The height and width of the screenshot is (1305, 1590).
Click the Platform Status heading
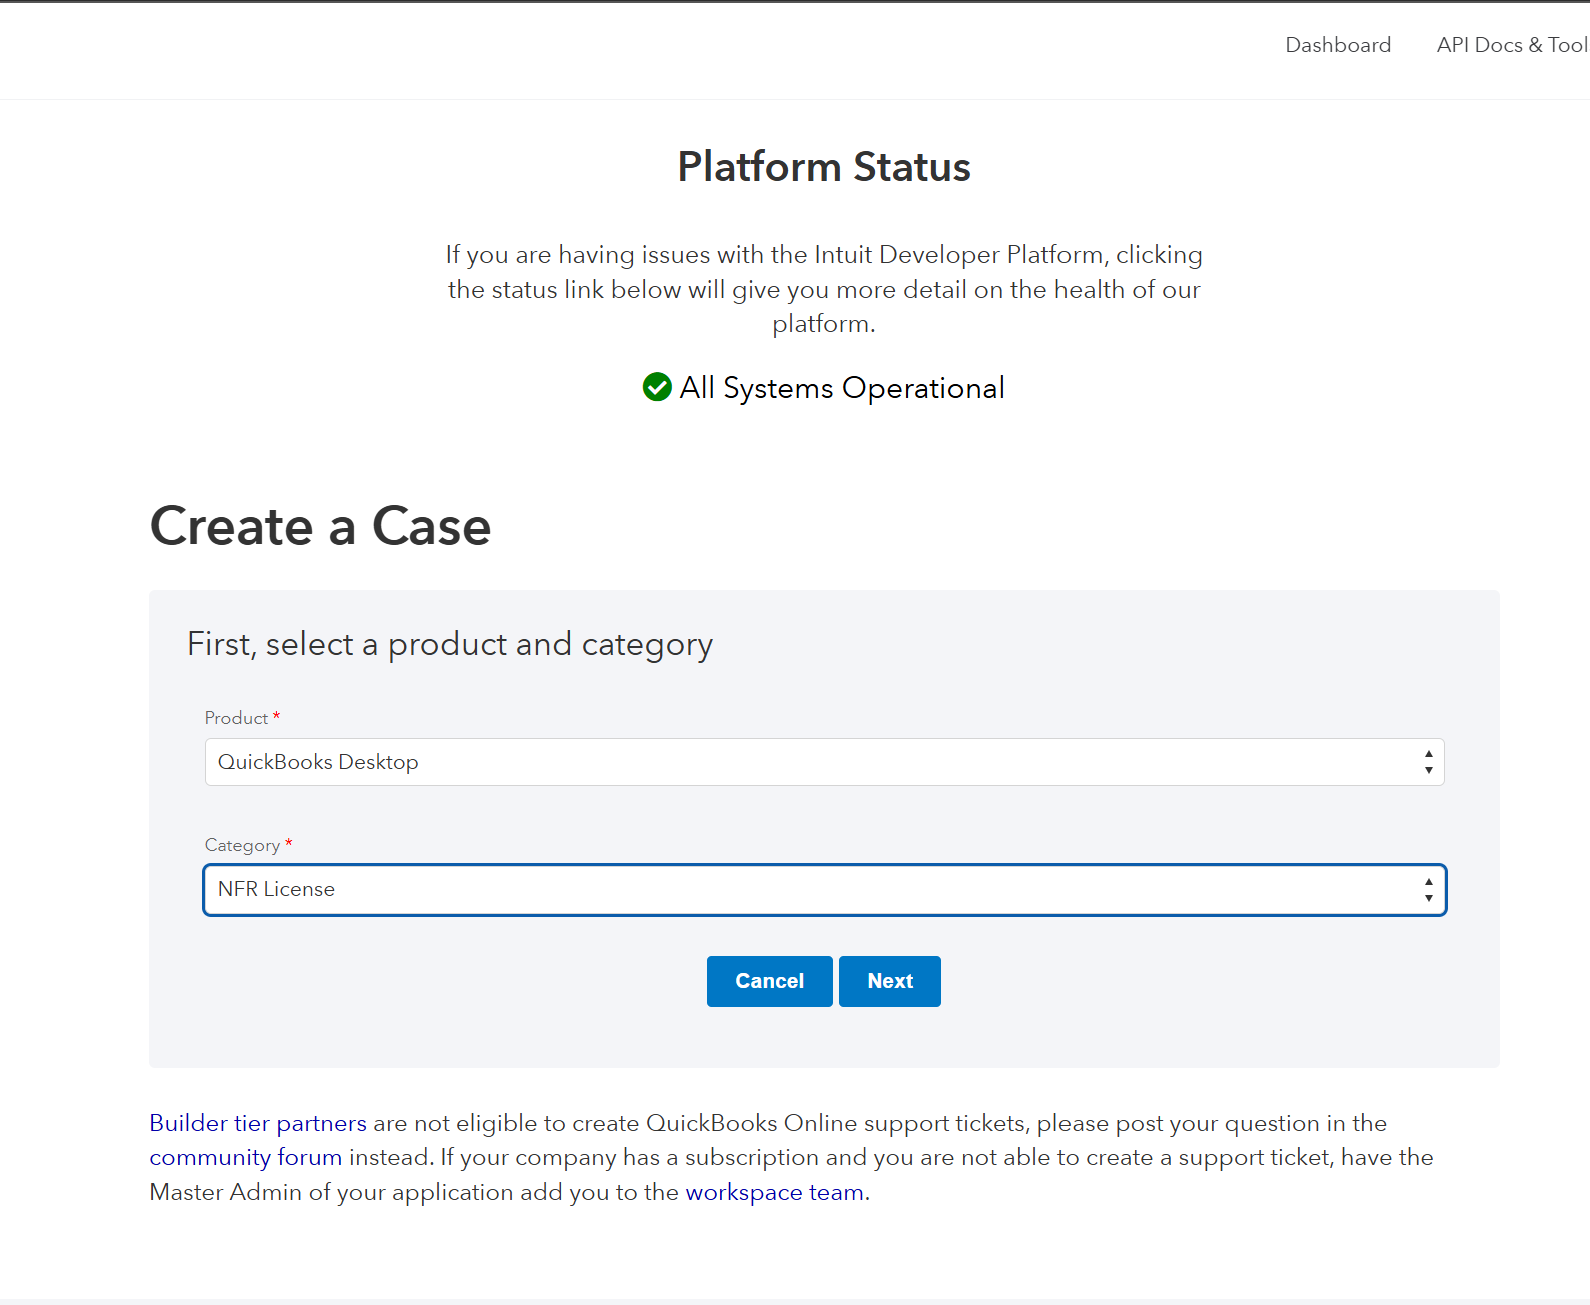[824, 167]
